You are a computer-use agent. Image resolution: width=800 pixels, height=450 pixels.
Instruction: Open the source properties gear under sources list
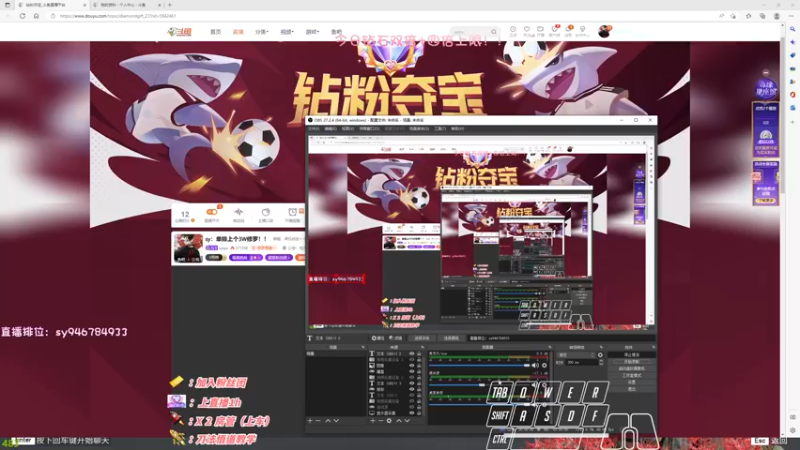(389, 421)
